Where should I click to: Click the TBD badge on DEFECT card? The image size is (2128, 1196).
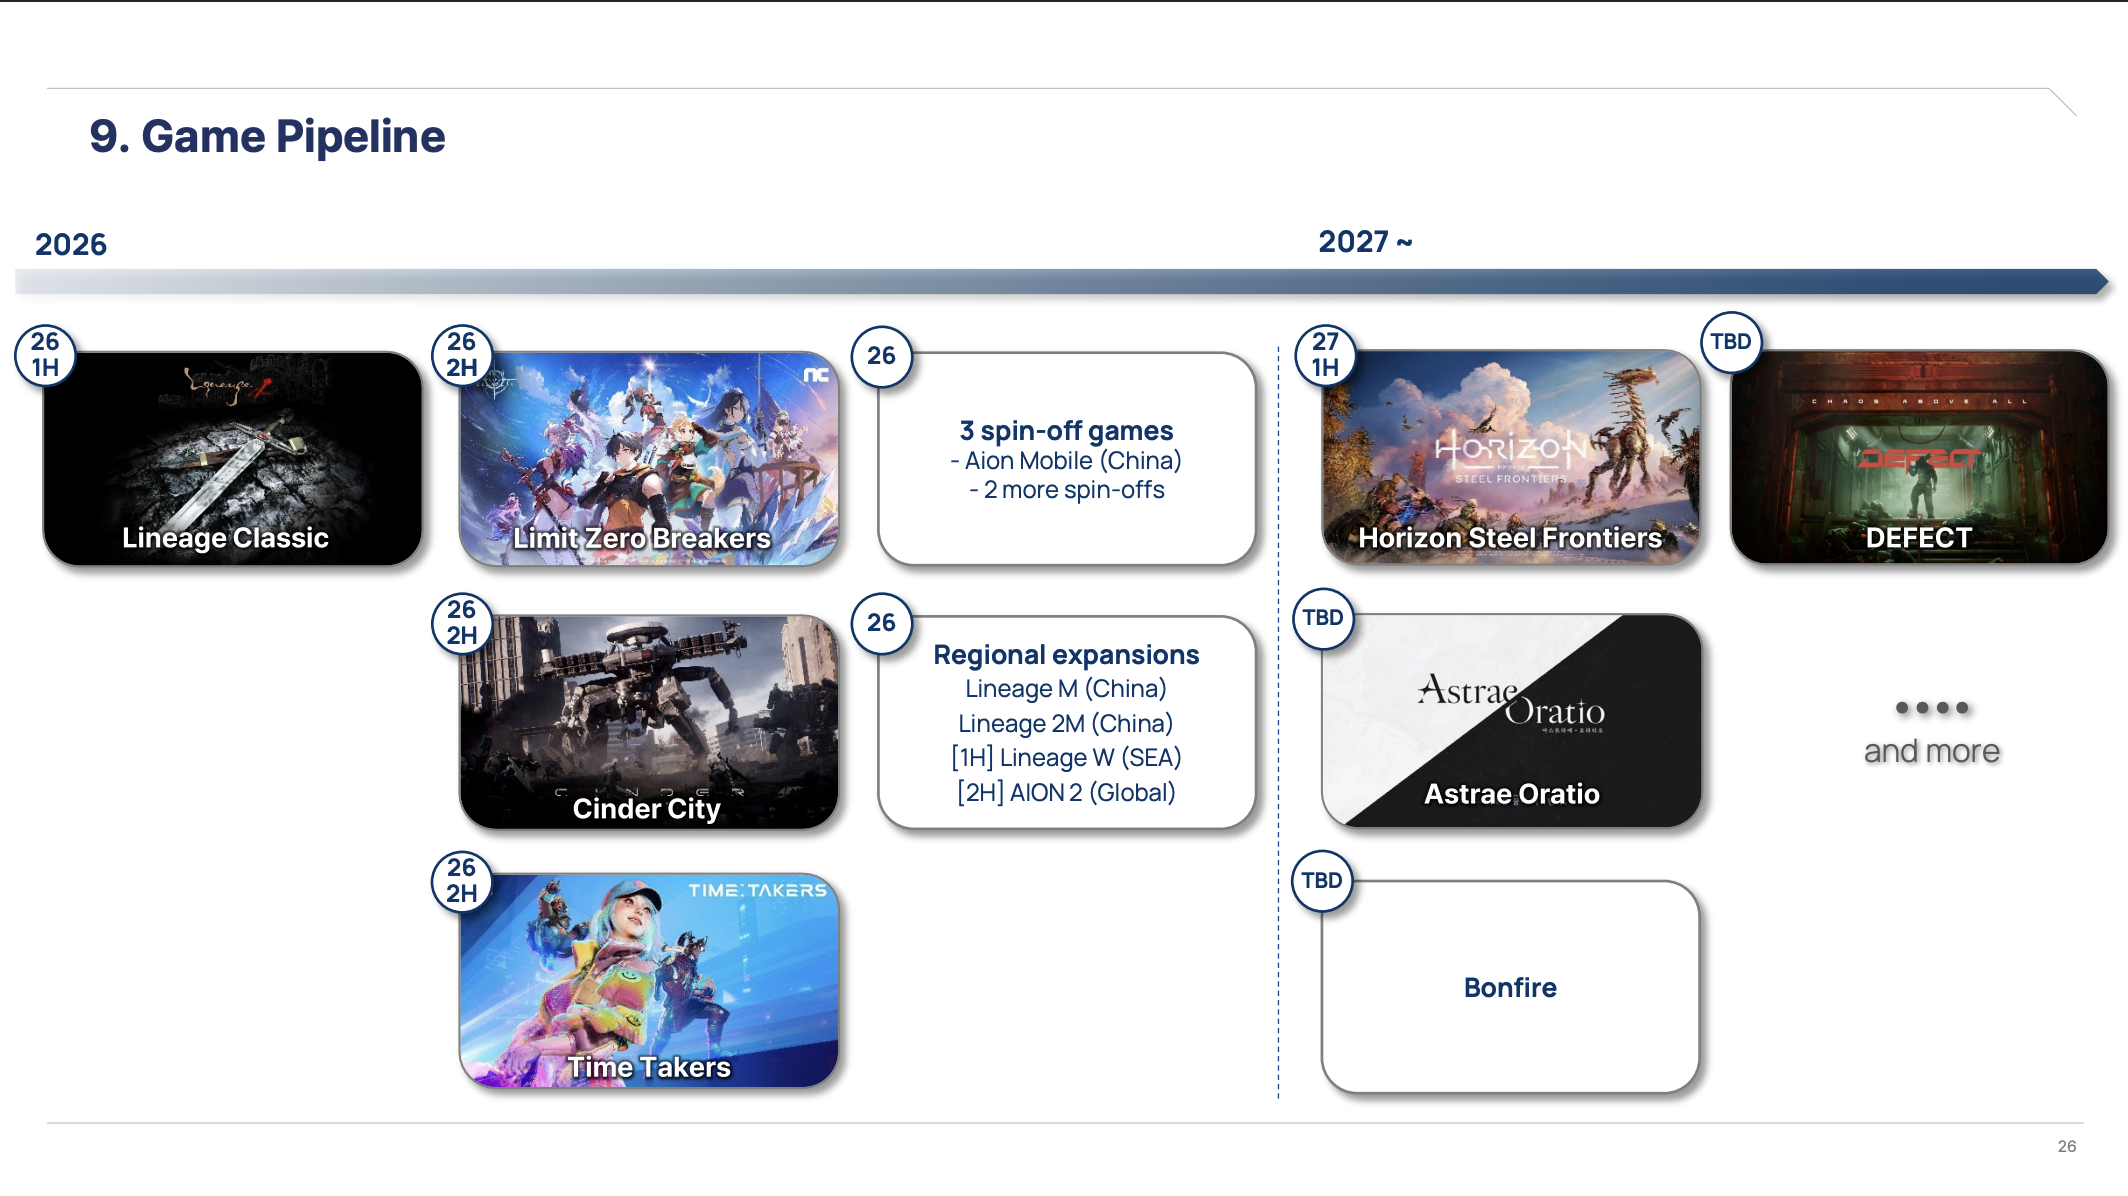click(x=1731, y=342)
